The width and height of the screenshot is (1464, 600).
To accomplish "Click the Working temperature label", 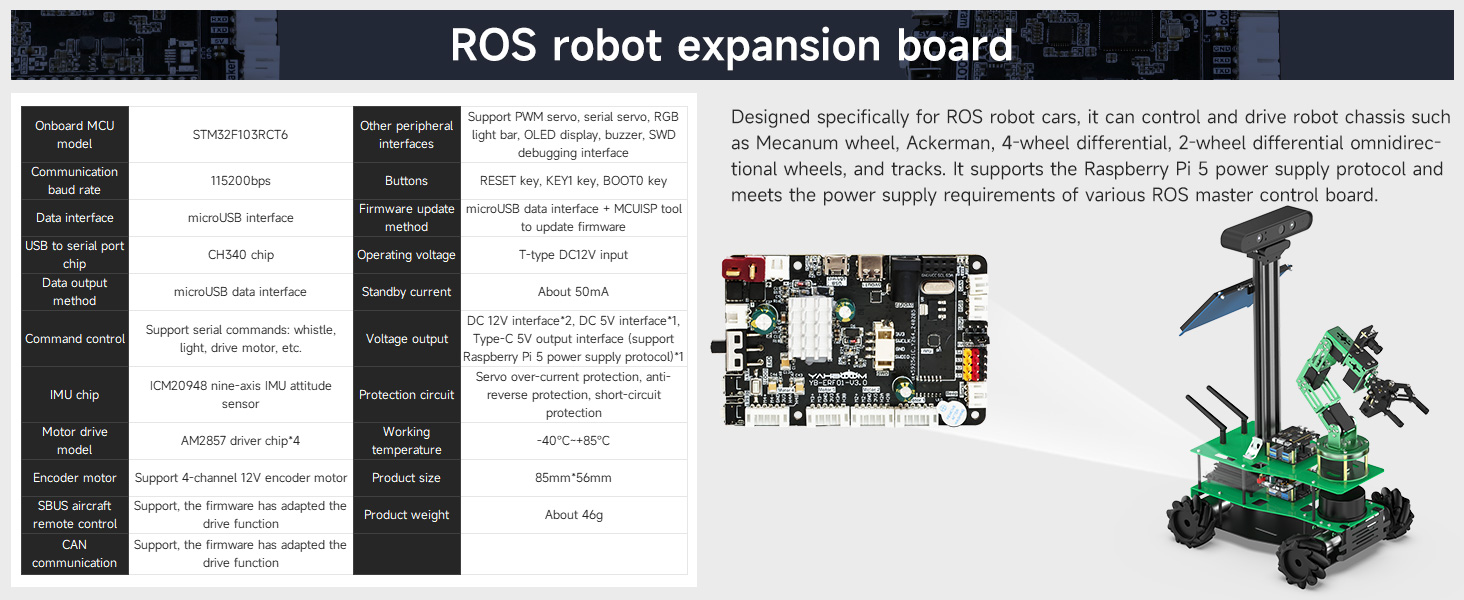I will [406, 440].
